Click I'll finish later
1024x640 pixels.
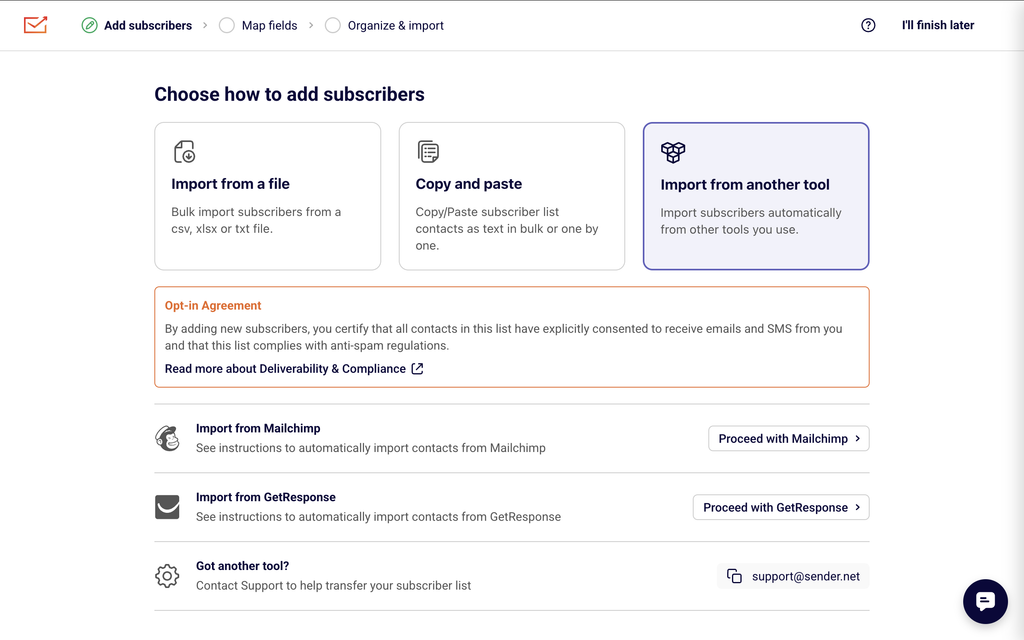(x=938, y=25)
